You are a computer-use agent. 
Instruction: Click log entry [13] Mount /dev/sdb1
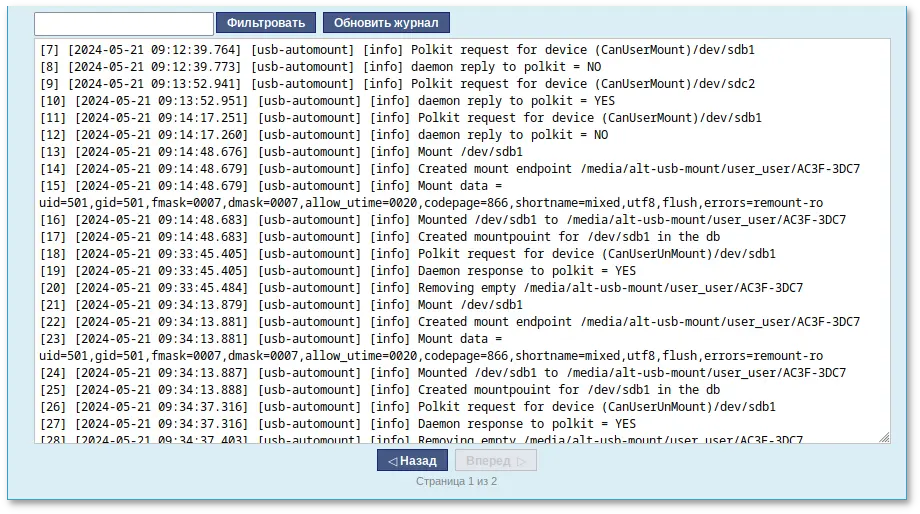click(282, 152)
